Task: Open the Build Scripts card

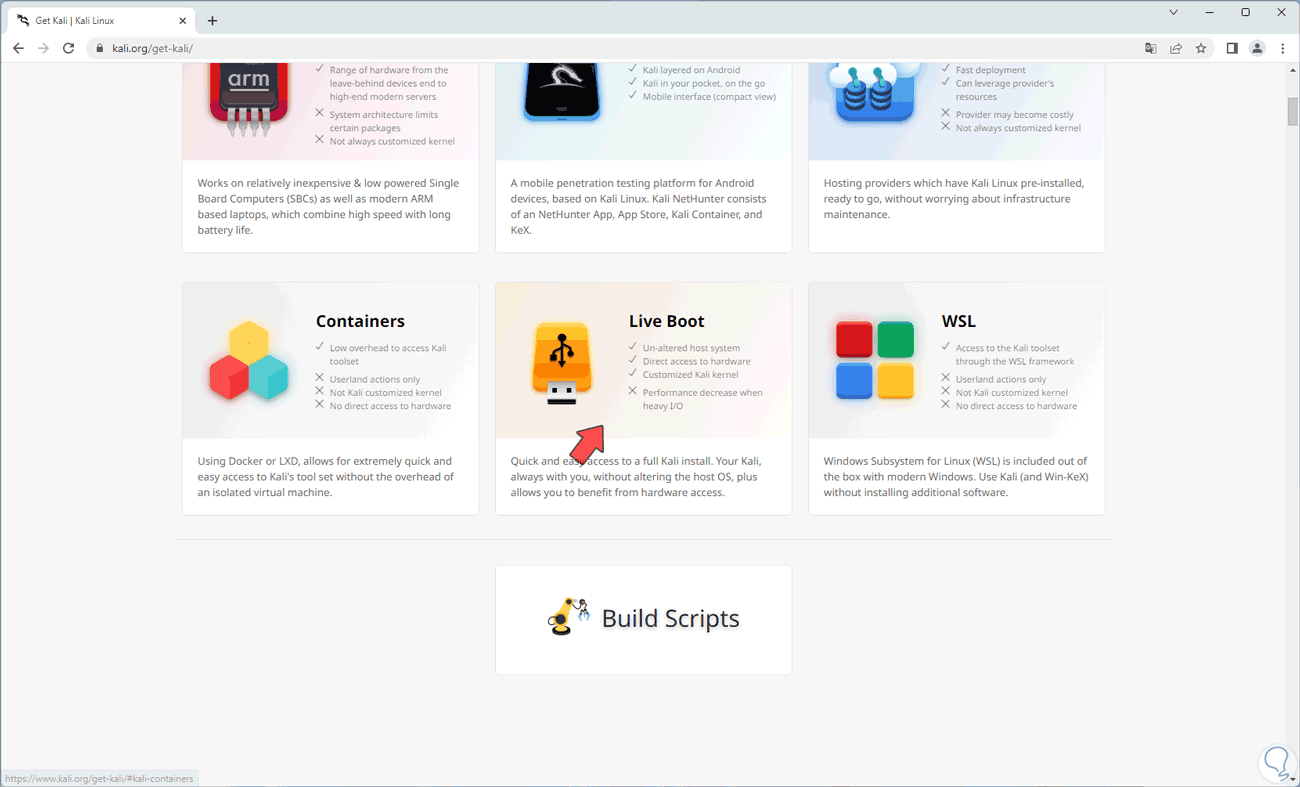Action: point(643,619)
